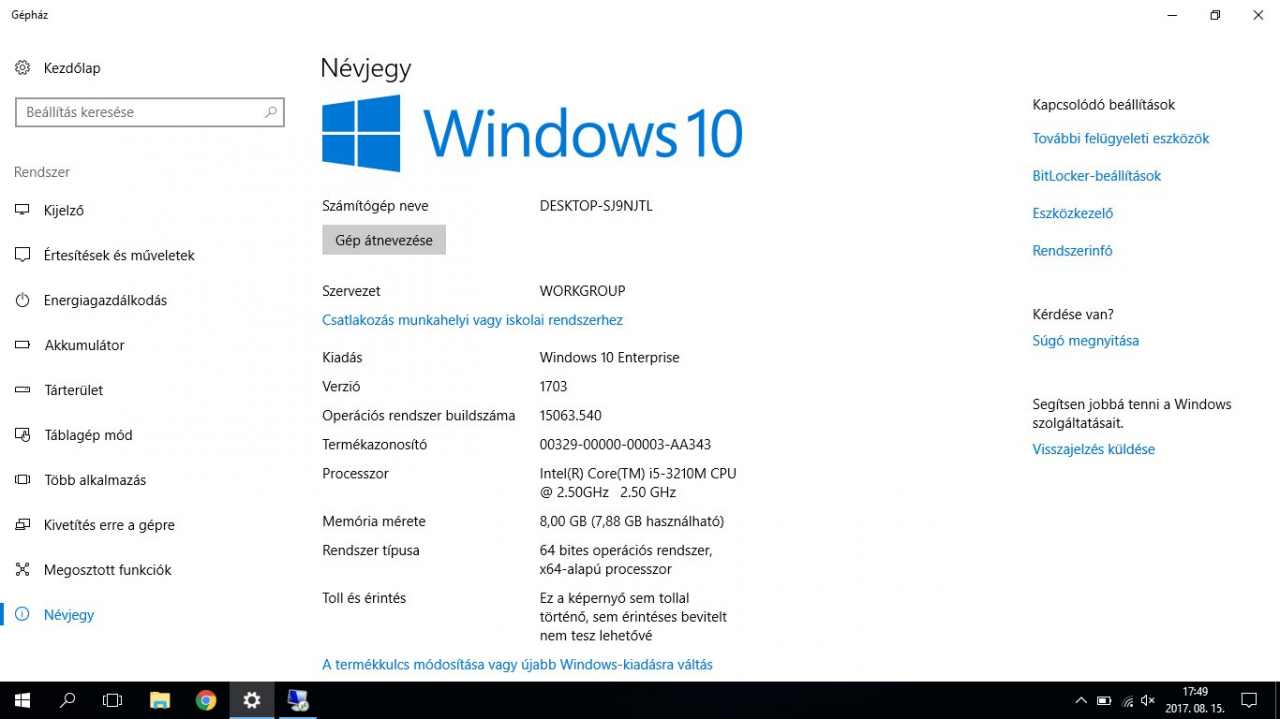Click the search magnifier in Beállítás keresése
Screen dimensions: 1280x719
click(270, 112)
